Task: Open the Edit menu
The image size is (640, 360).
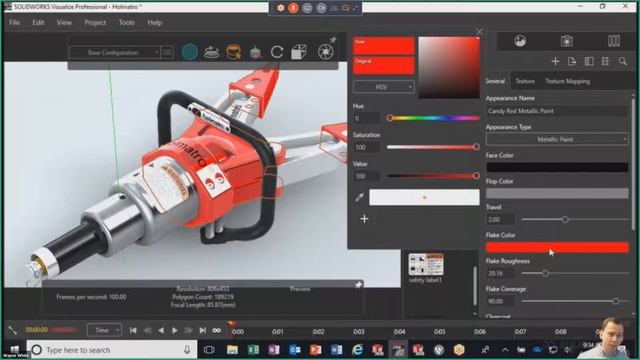Action: 38,22
